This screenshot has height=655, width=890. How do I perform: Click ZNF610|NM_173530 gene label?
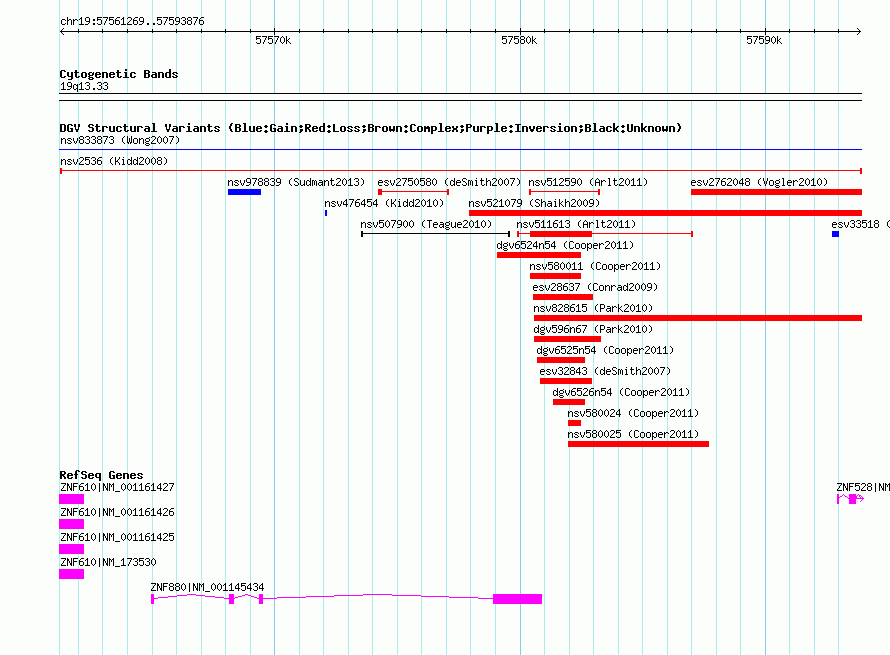(x=108, y=562)
